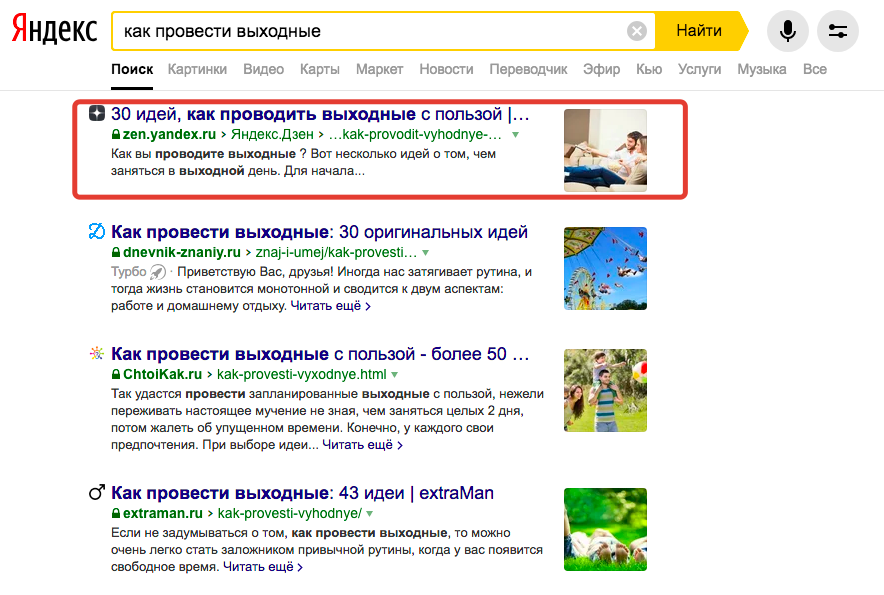Click the lock icon before zen.yandex.ru

point(116,134)
